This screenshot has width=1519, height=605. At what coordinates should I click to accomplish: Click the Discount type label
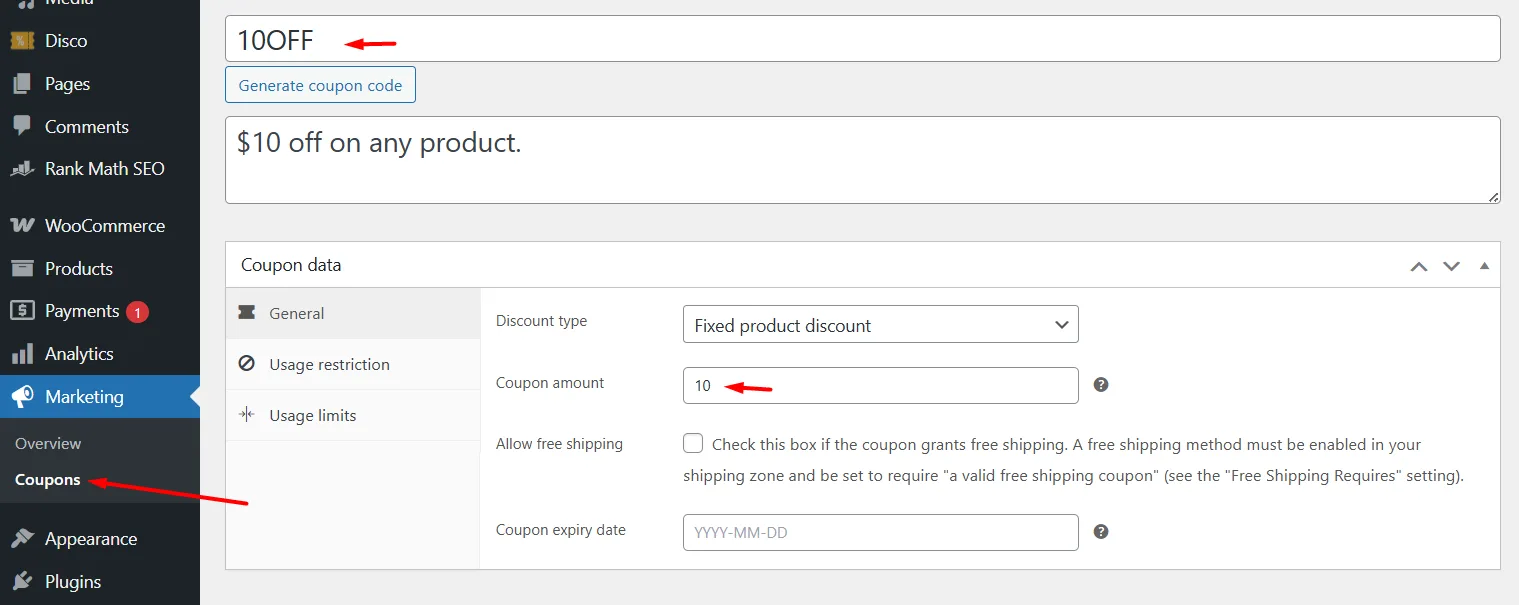(x=541, y=321)
